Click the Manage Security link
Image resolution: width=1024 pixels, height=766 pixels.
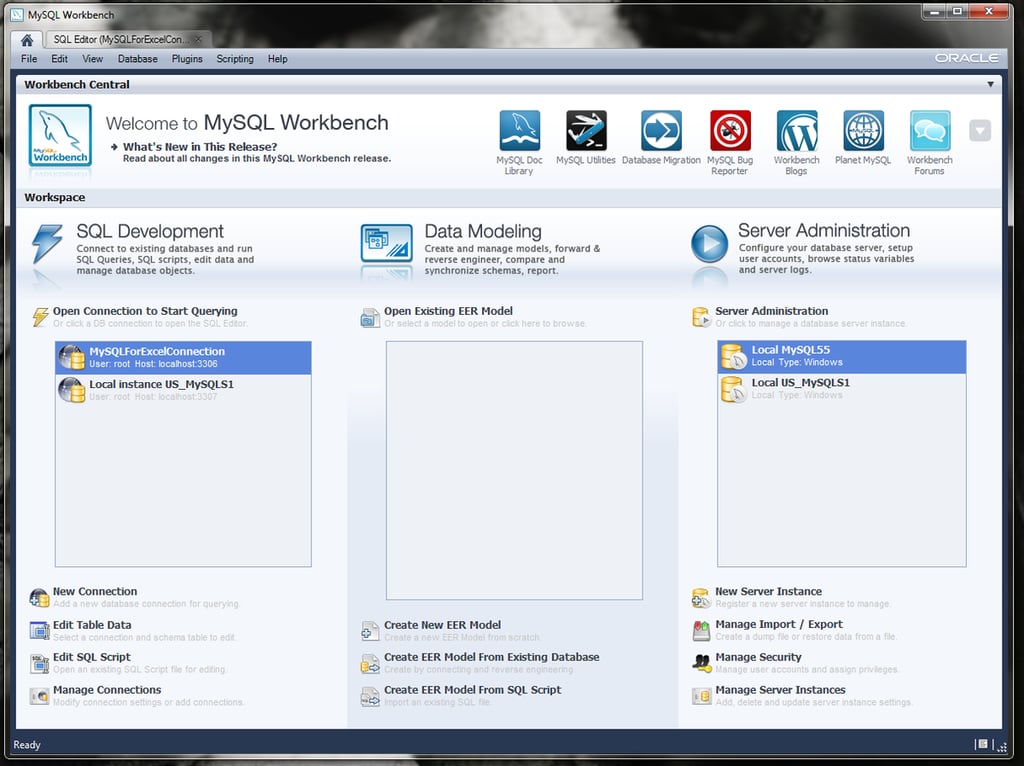pos(758,657)
